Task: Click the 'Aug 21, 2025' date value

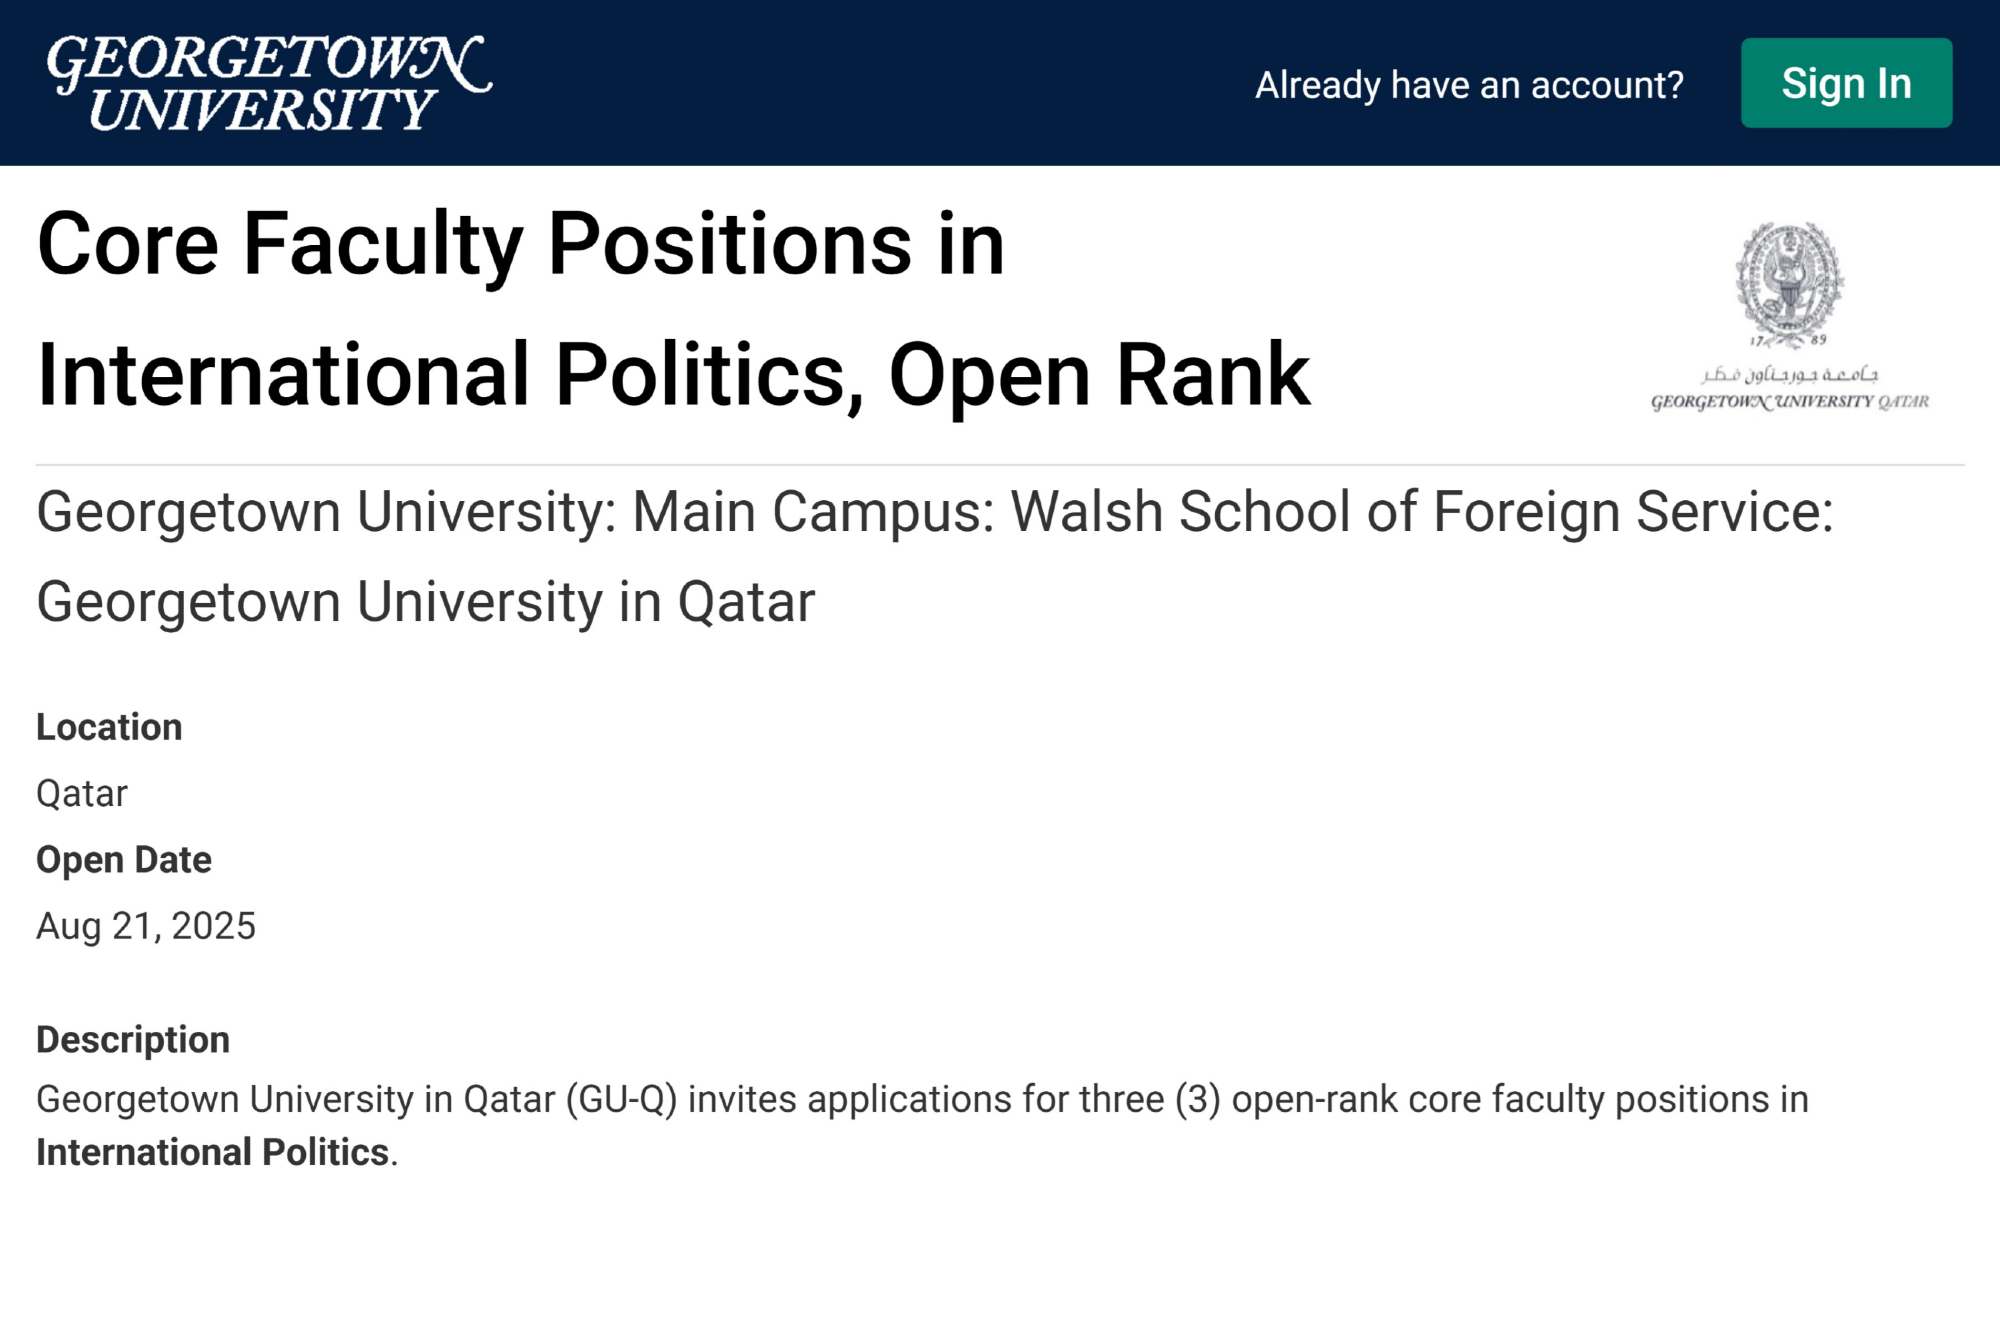Action: (146, 926)
